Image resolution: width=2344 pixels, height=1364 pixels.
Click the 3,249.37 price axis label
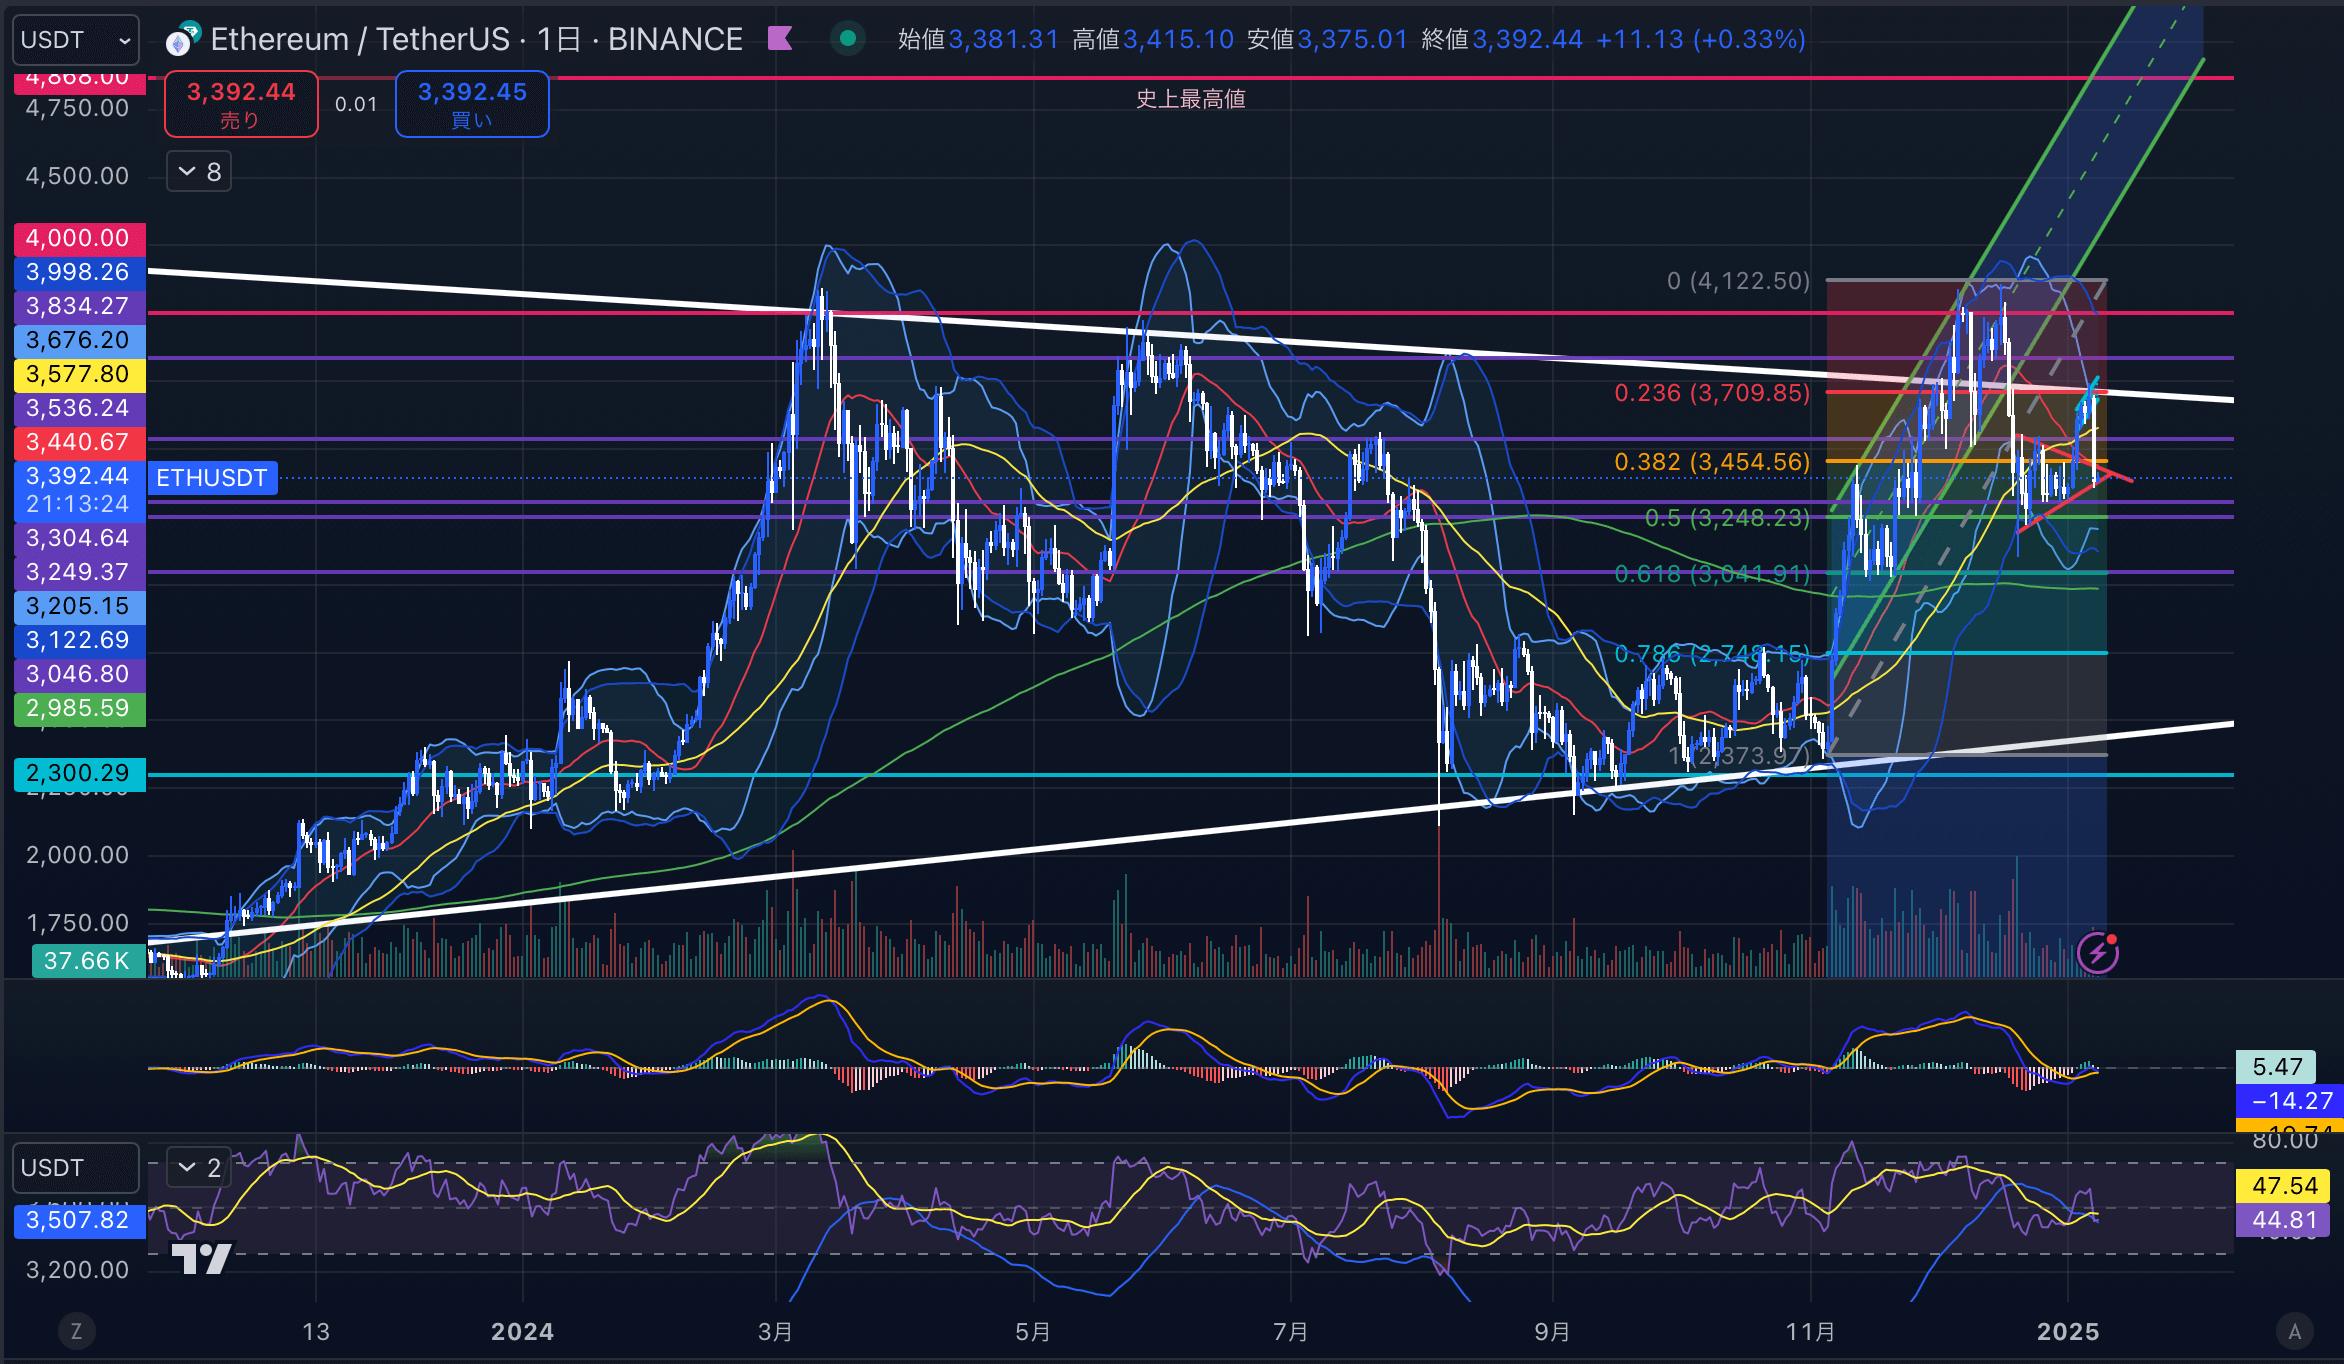coord(79,572)
